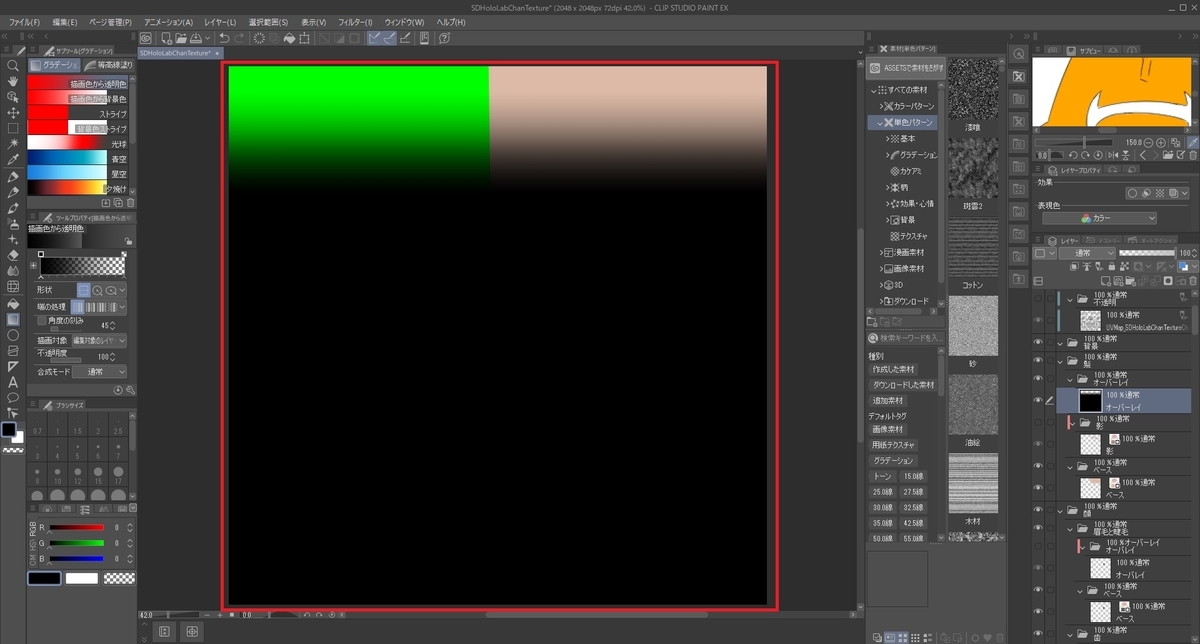Click the 用紙テクスチャ tag
The height and width of the screenshot is (644, 1200).
tap(894, 445)
